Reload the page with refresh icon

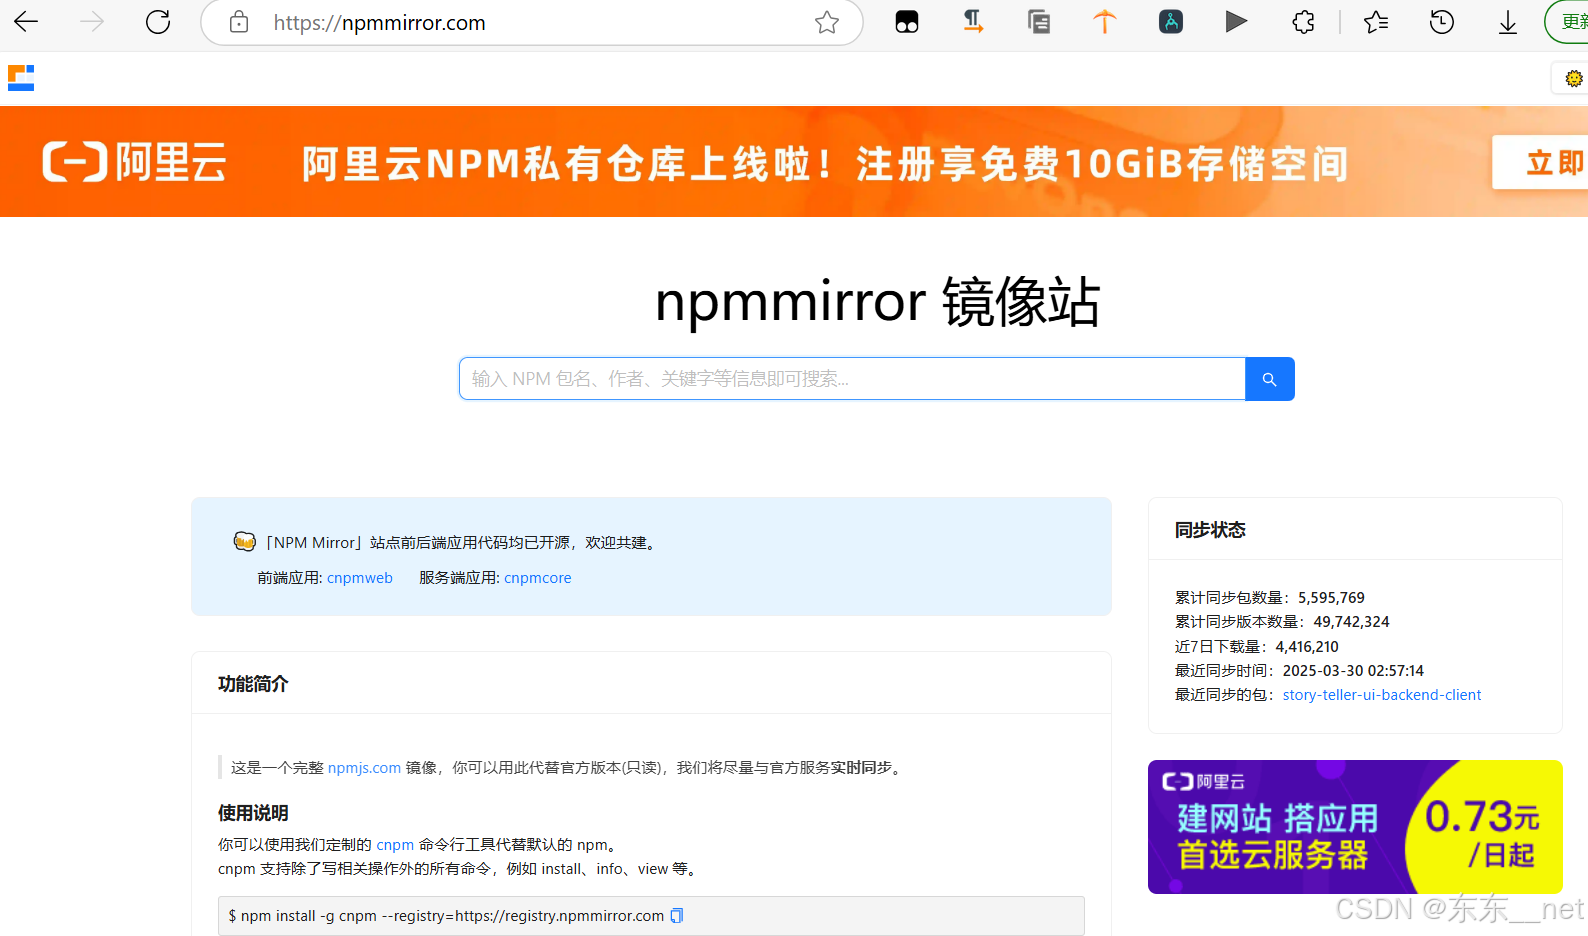pos(158,22)
